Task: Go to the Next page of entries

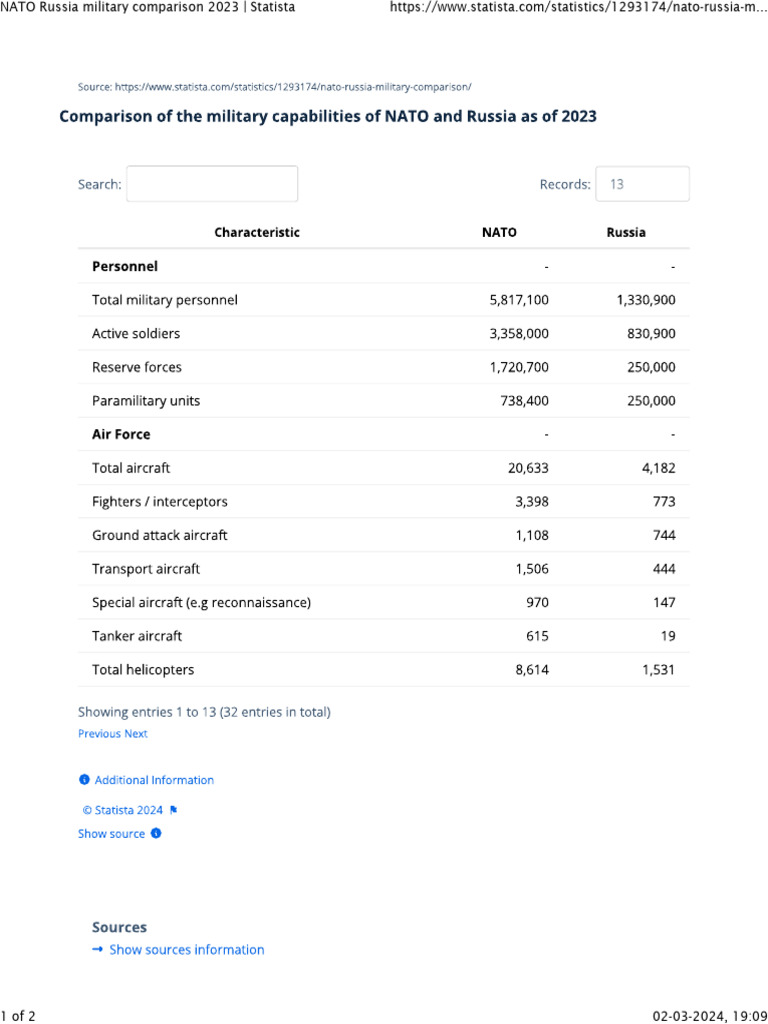Action: 136,734
